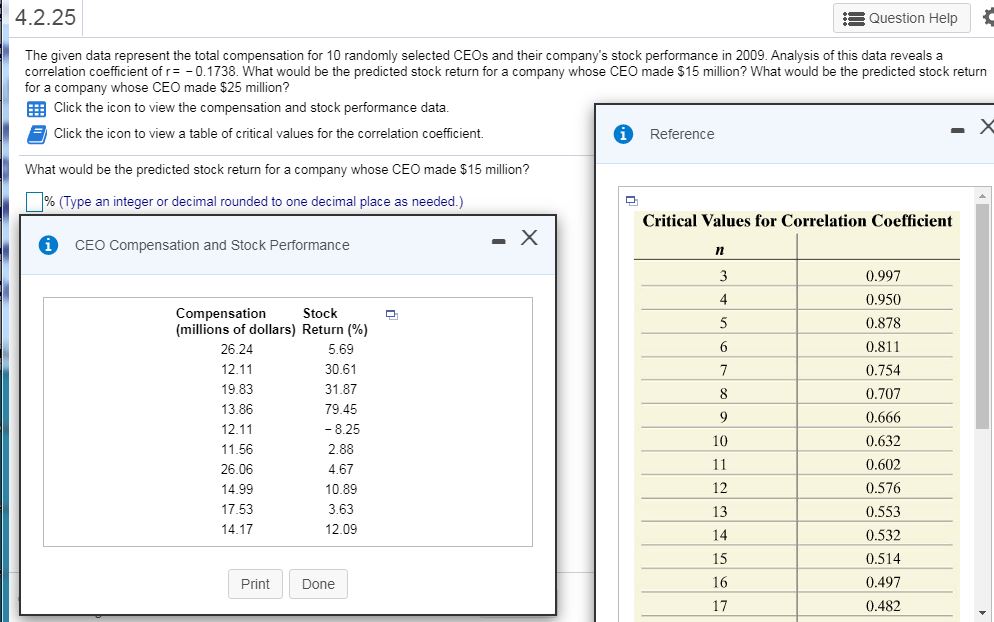The image size is (994, 622).
Task: Click the Stock Return (%) column header
Action: [335, 321]
